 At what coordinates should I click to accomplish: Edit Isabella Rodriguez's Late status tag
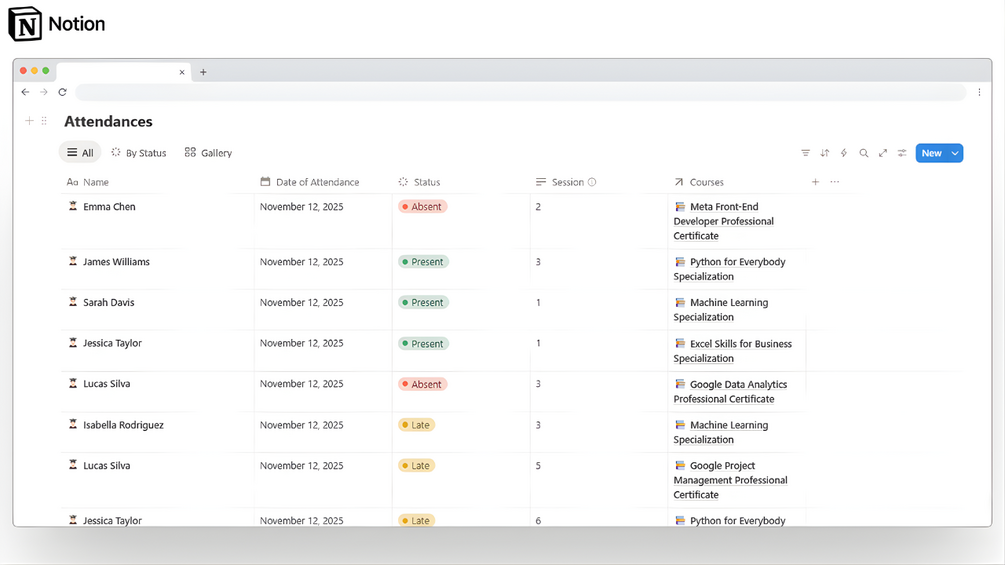click(417, 425)
